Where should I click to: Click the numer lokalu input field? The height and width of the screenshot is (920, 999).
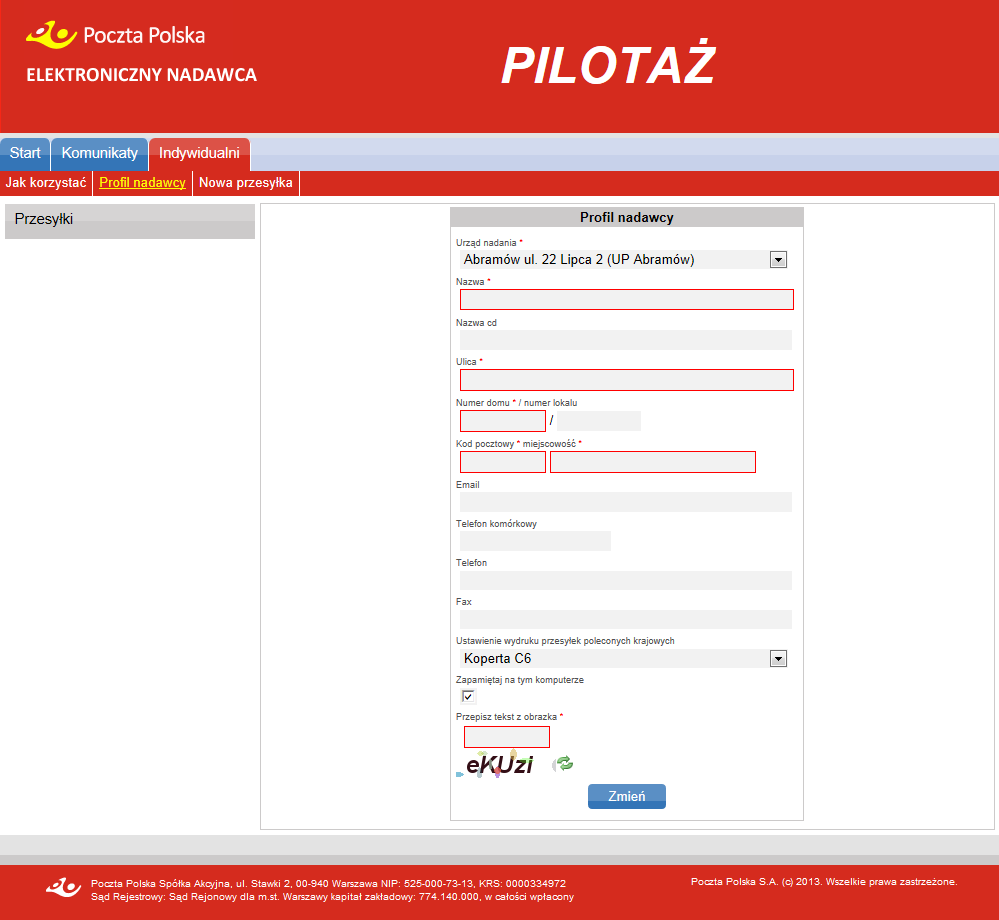coord(599,421)
